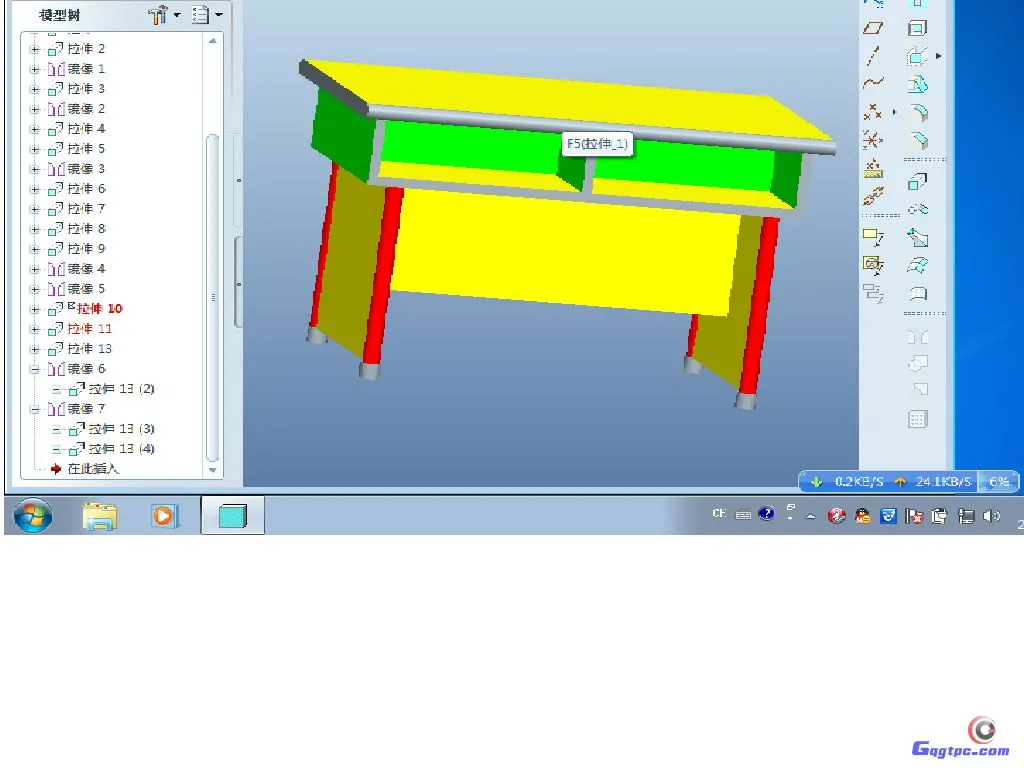Collapse the 镜像 7 tree node
The image size is (1024, 768).
pyautogui.click(x=35, y=409)
